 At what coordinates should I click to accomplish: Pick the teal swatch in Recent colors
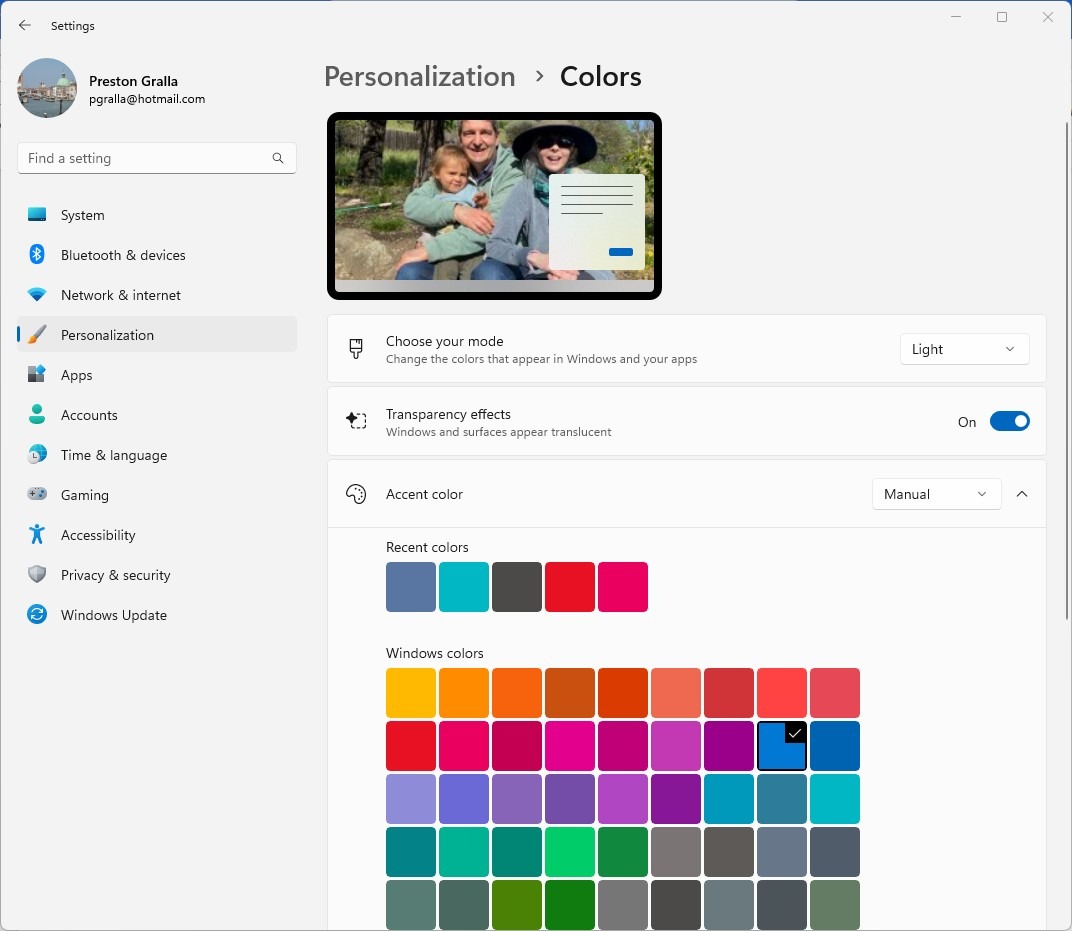tap(463, 587)
